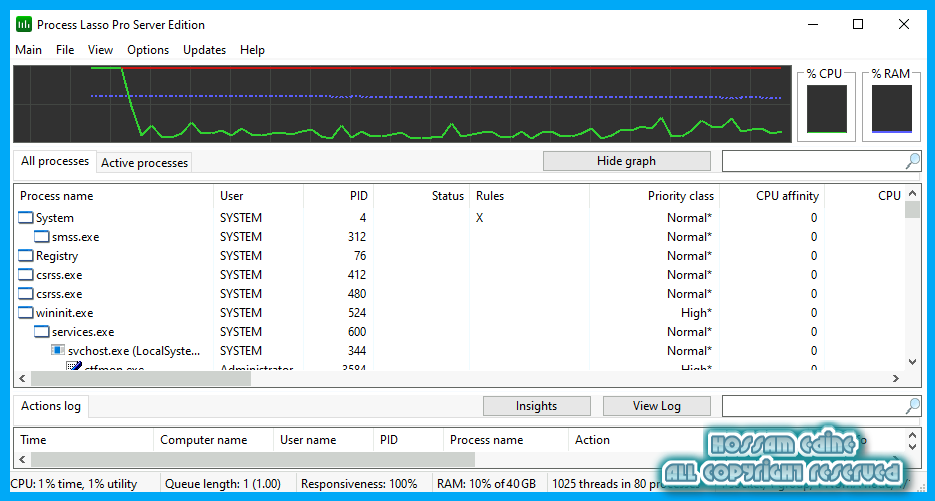Click the % RAM meter gauge
The height and width of the screenshot is (501, 935).
click(x=891, y=109)
